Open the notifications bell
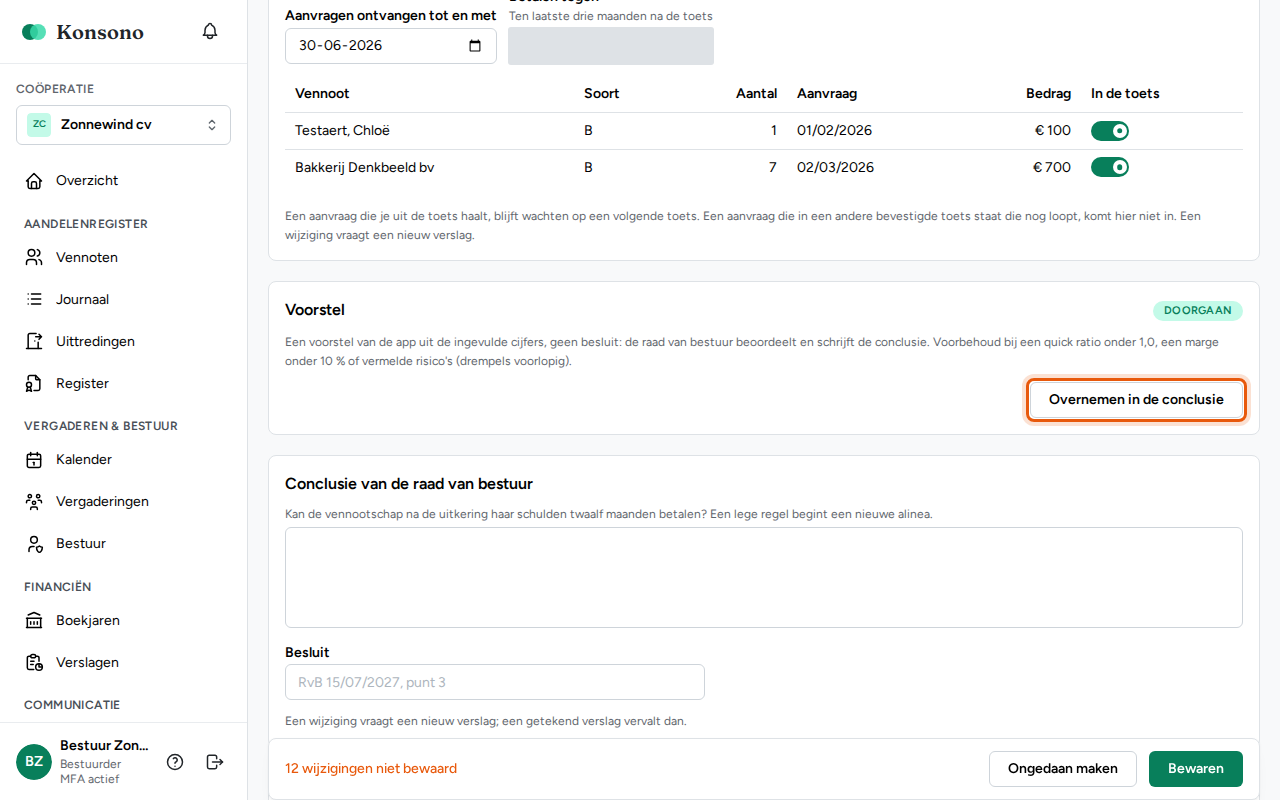Screen dimensions: 1280x800 pos(210,31)
